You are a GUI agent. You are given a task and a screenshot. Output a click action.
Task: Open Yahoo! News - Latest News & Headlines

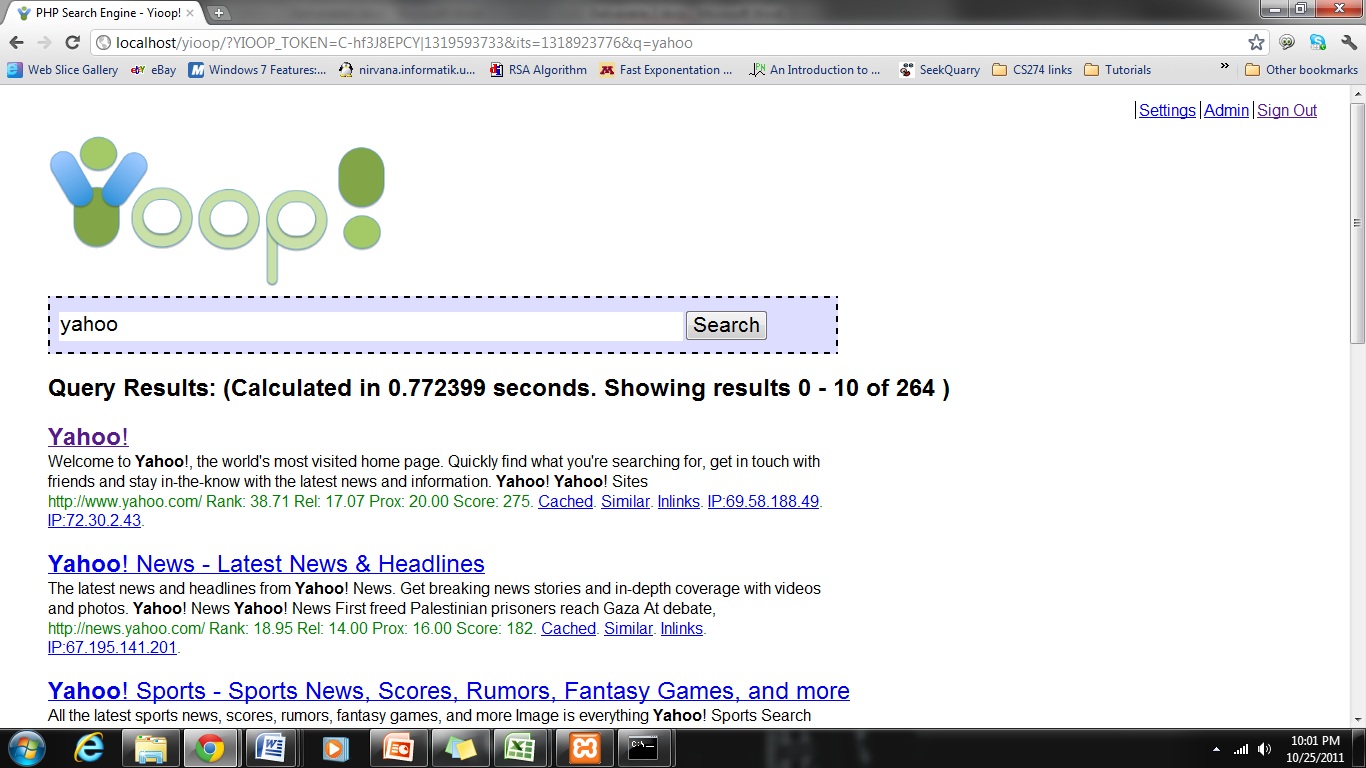pyautogui.click(x=266, y=564)
